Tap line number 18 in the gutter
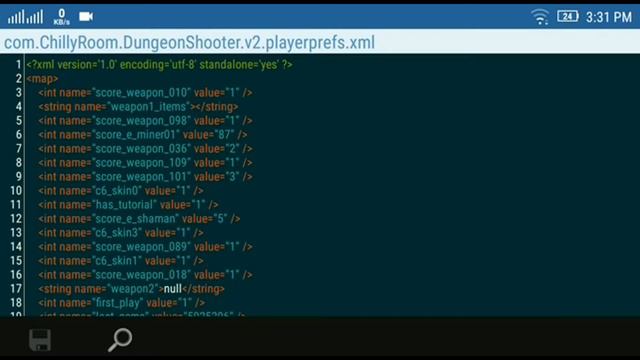 click(16, 303)
